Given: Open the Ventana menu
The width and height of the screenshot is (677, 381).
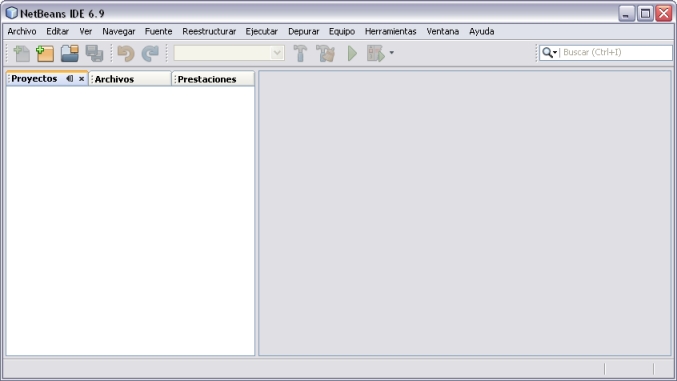Looking at the screenshot, I should point(443,32).
